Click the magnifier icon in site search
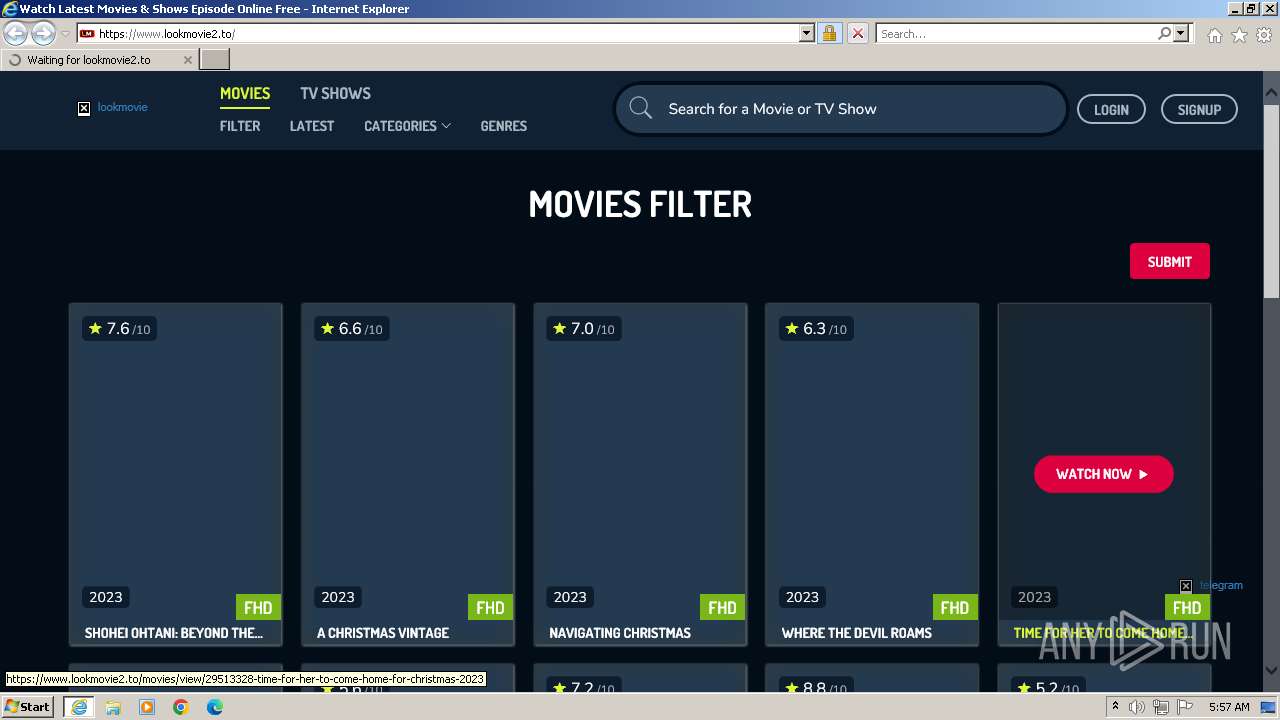This screenshot has height=720, width=1280. pyautogui.click(x=641, y=108)
